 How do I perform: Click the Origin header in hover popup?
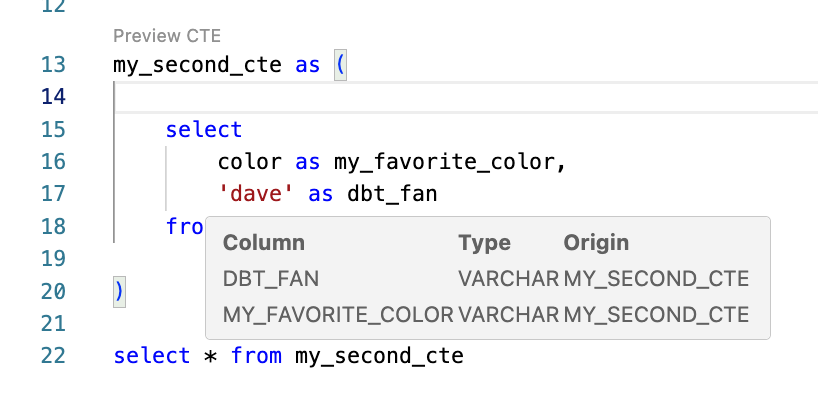coord(596,243)
